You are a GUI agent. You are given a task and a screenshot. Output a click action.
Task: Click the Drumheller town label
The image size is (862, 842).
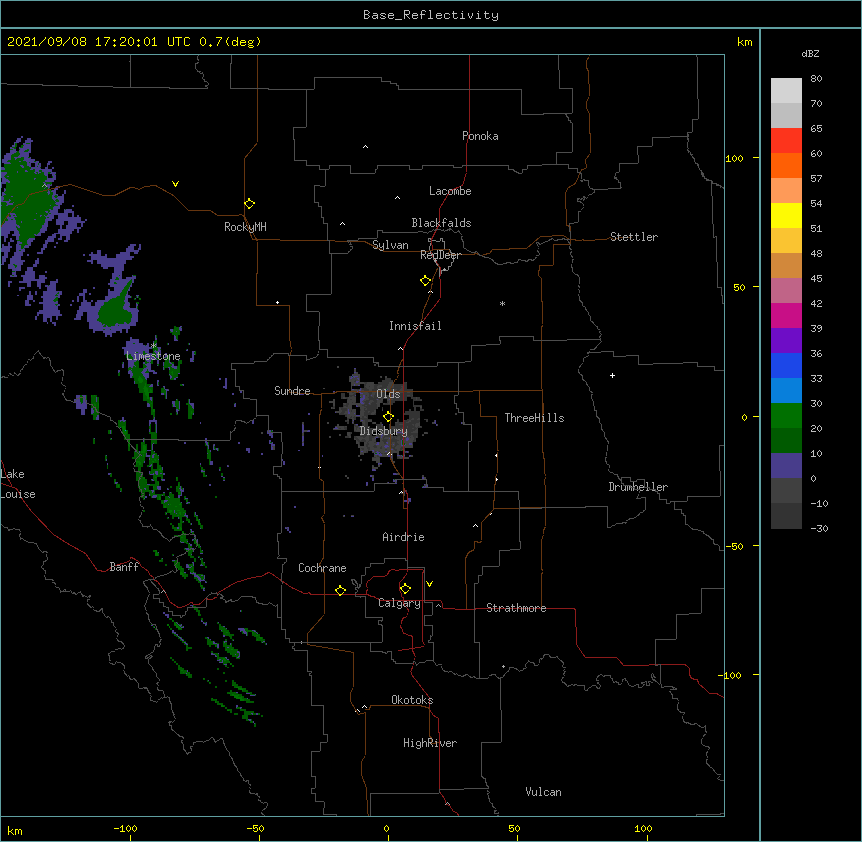[x=638, y=487]
